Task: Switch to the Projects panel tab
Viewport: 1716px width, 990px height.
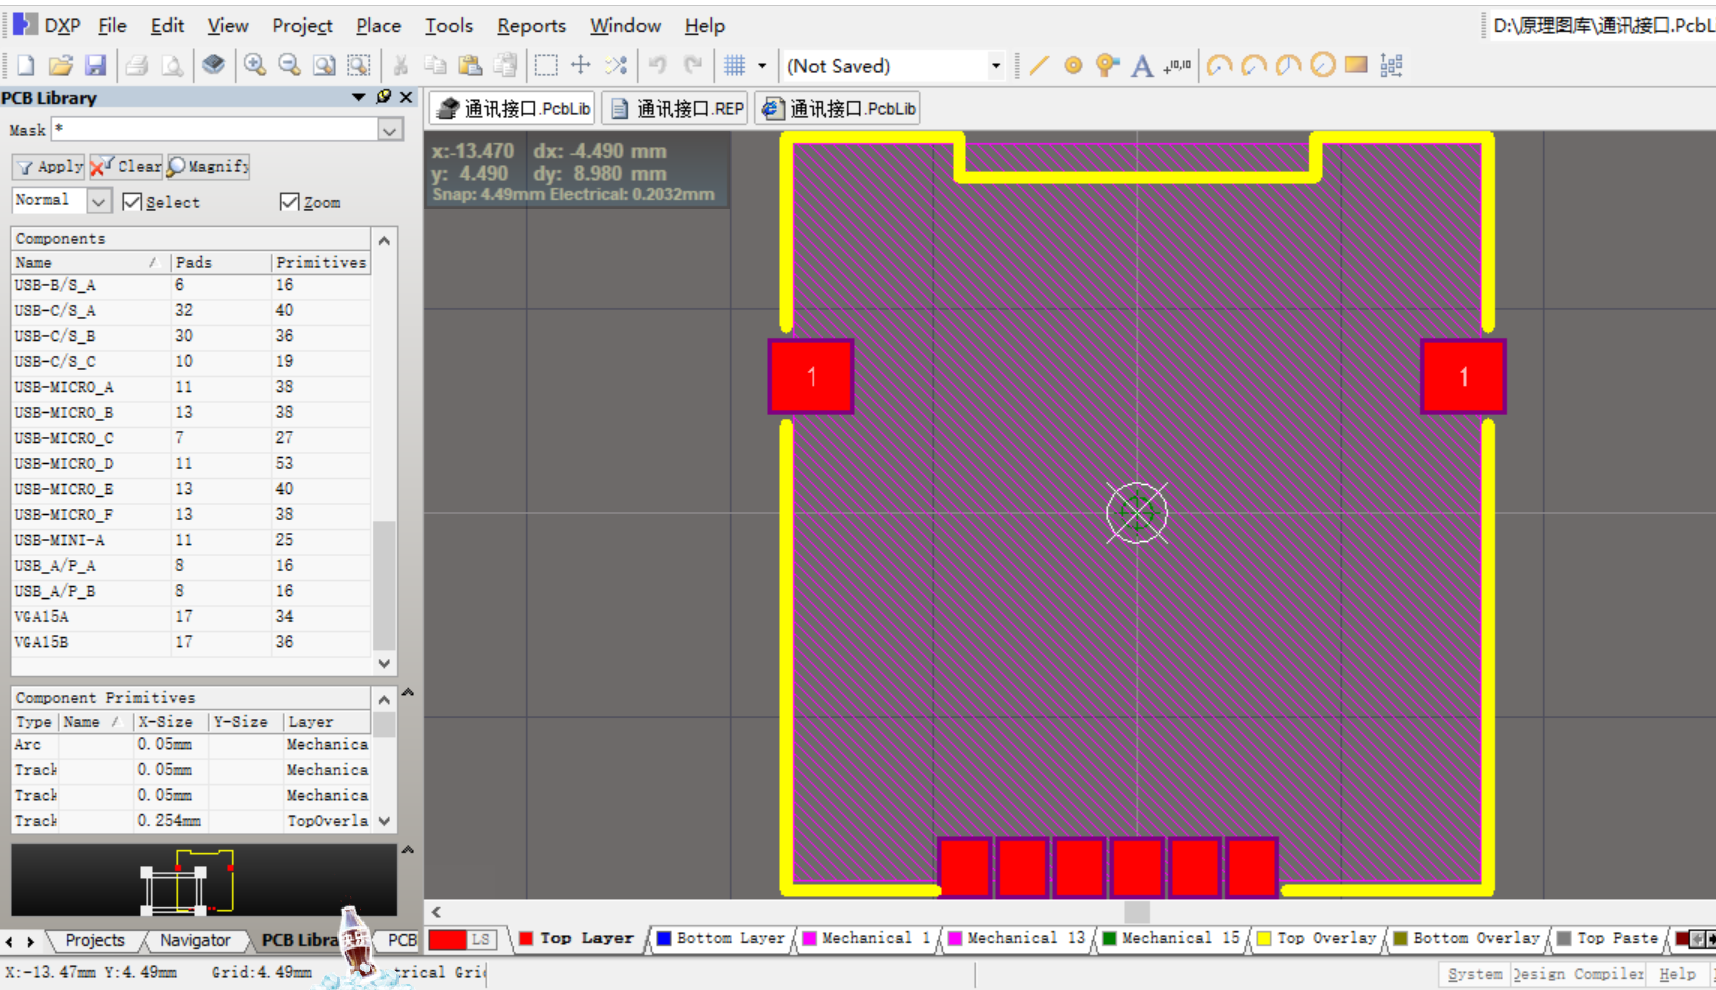Action: (95, 940)
